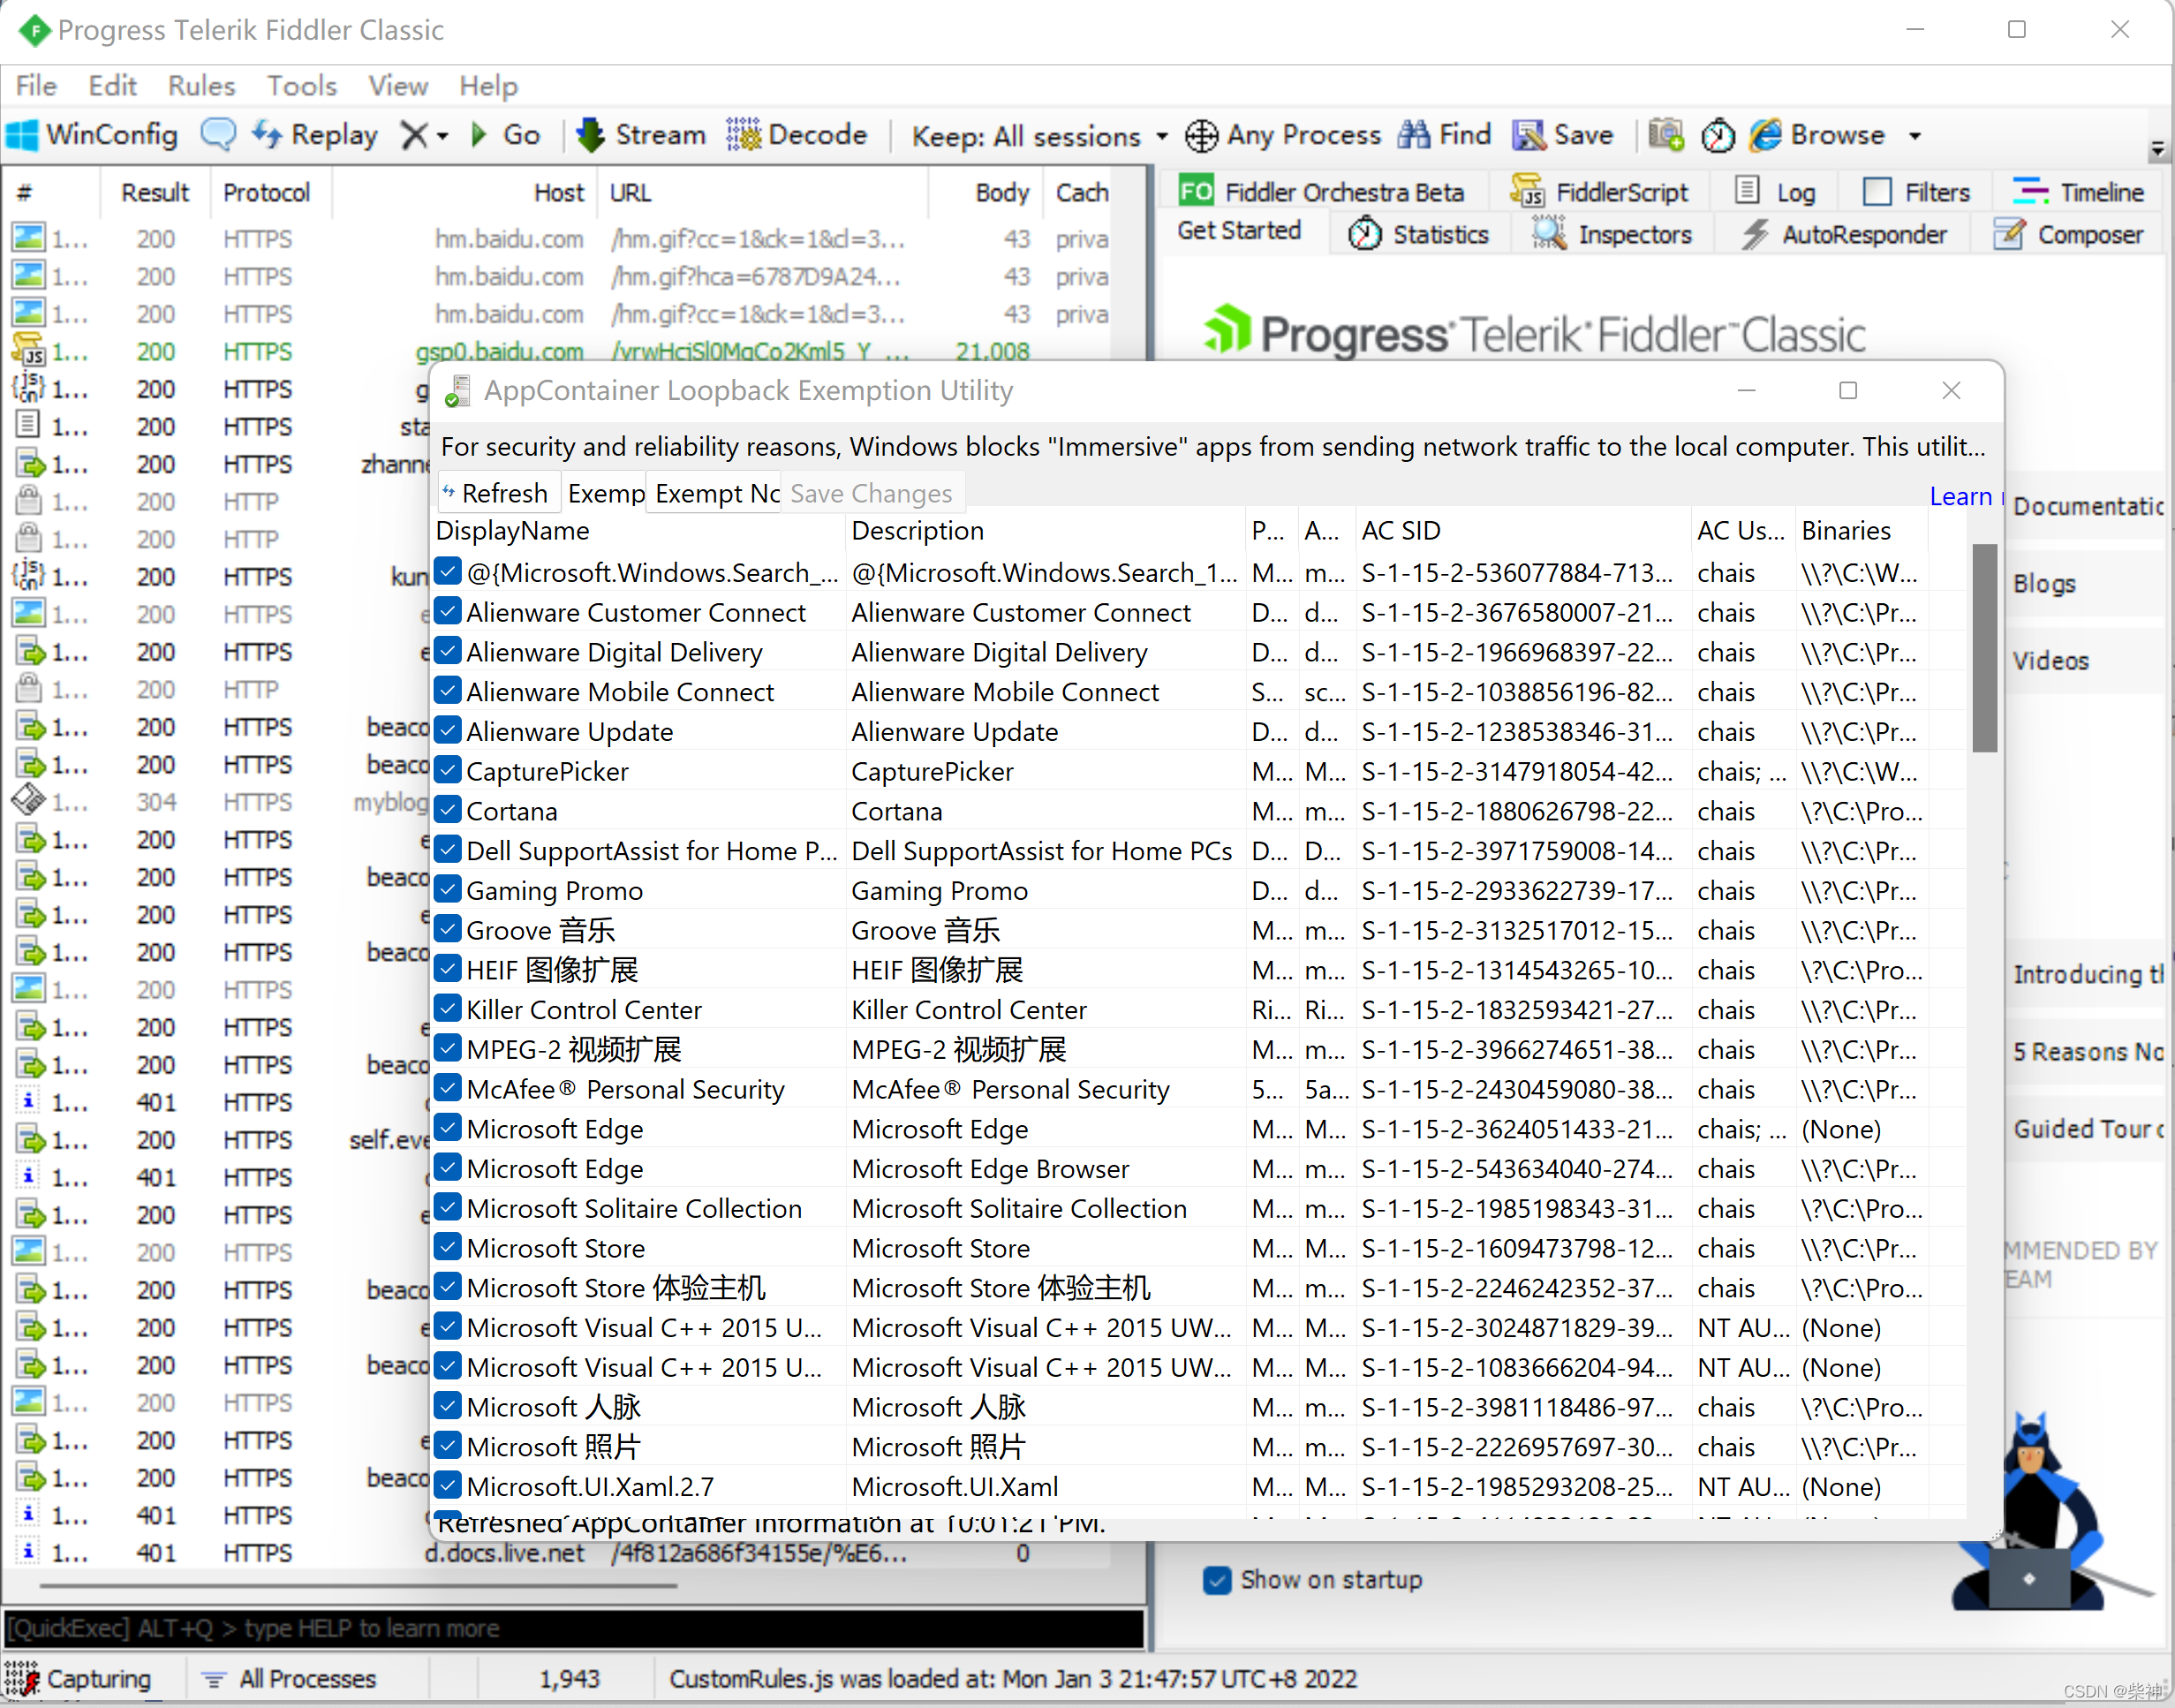Screen dimensions: 2175x1708
Task: Switch to the Inspectors tab
Action: (x=1613, y=234)
